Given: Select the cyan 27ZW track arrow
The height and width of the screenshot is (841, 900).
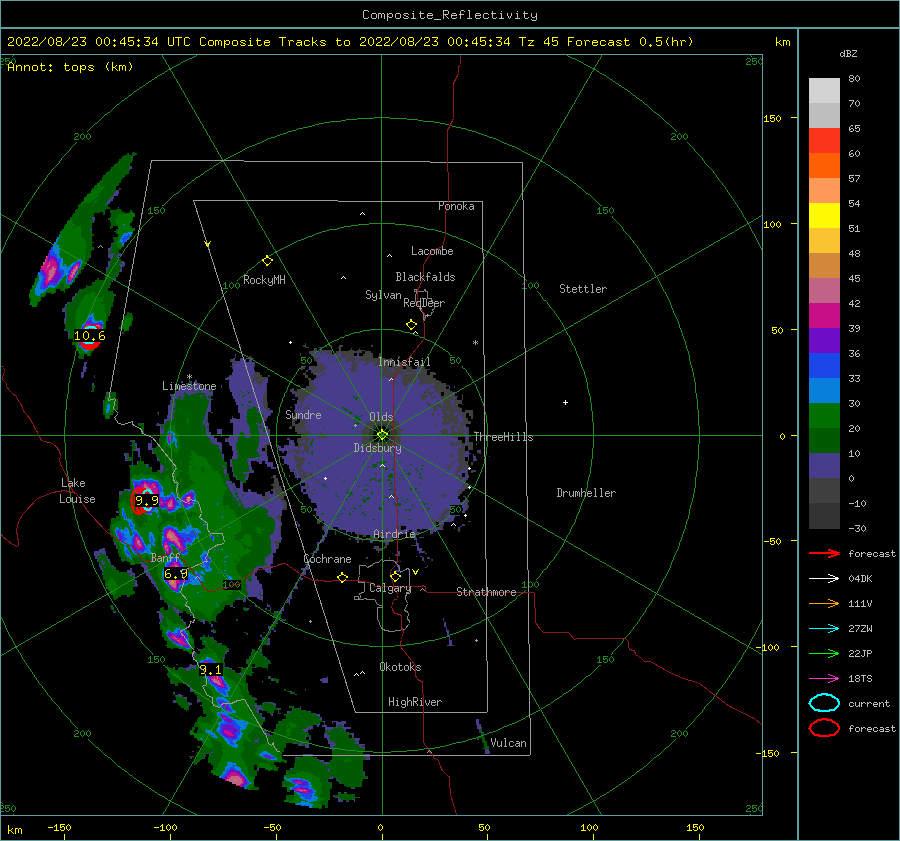Looking at the screenshot, I should [x=824, y=629].
